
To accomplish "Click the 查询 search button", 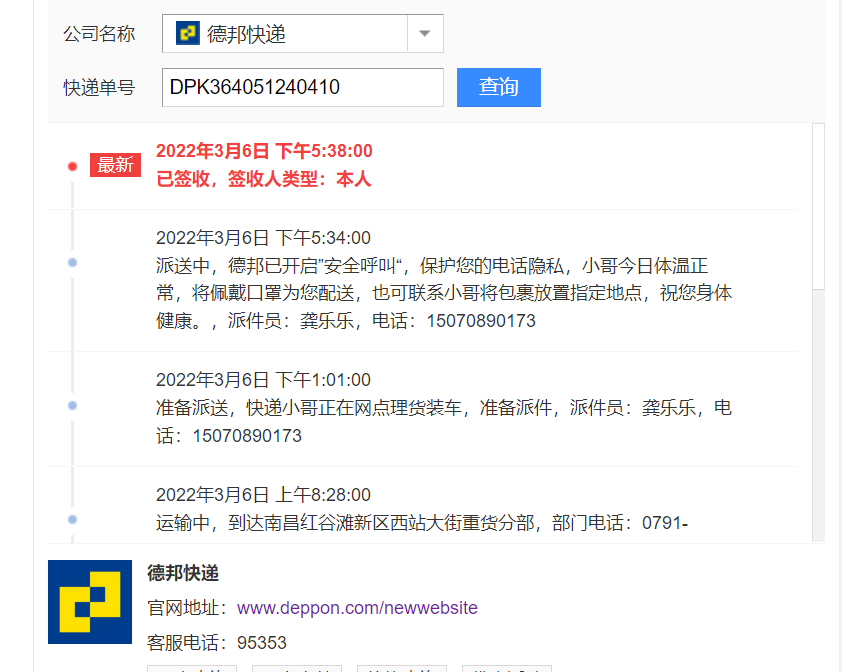I will [499, 87].
